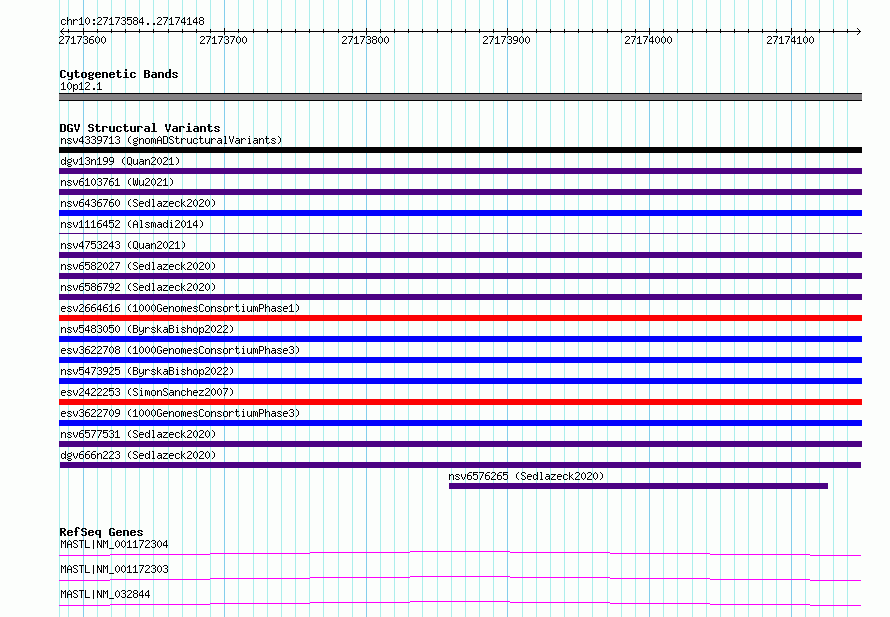Click the RefSeq Genes track title

pos(101,532)
